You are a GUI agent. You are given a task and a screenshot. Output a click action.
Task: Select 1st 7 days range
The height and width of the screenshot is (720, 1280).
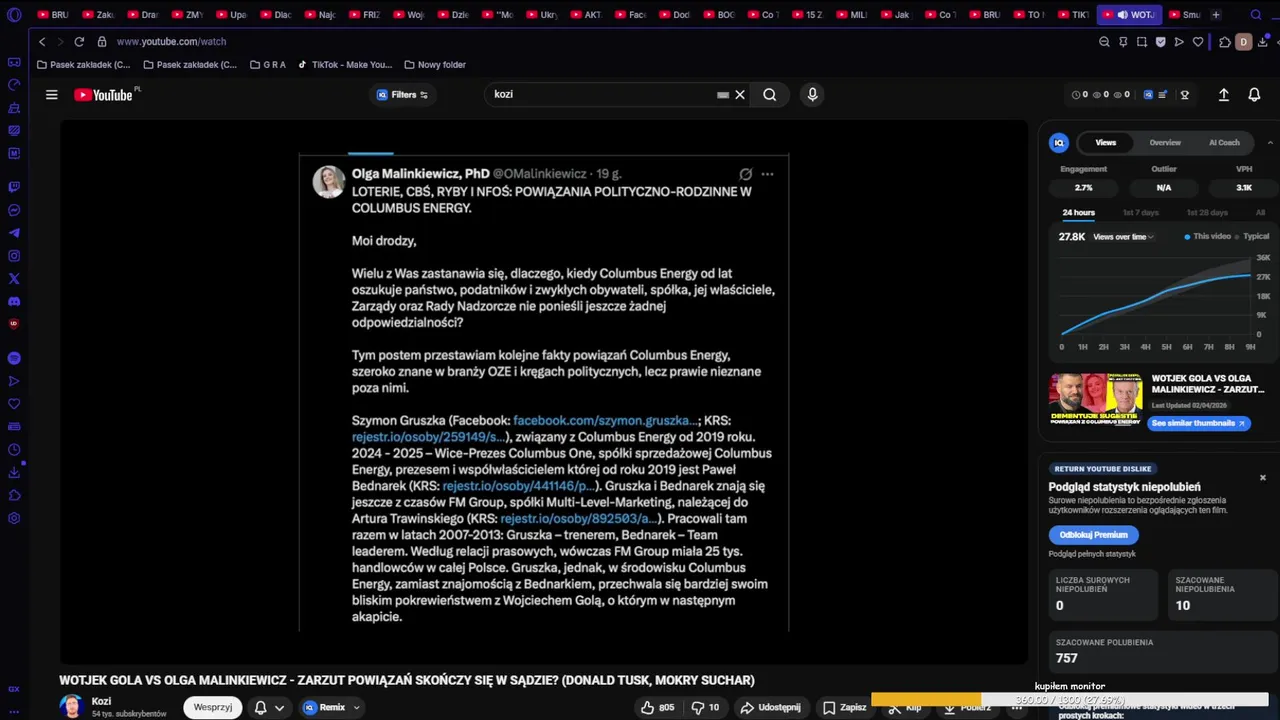[x=1140, y=213]
